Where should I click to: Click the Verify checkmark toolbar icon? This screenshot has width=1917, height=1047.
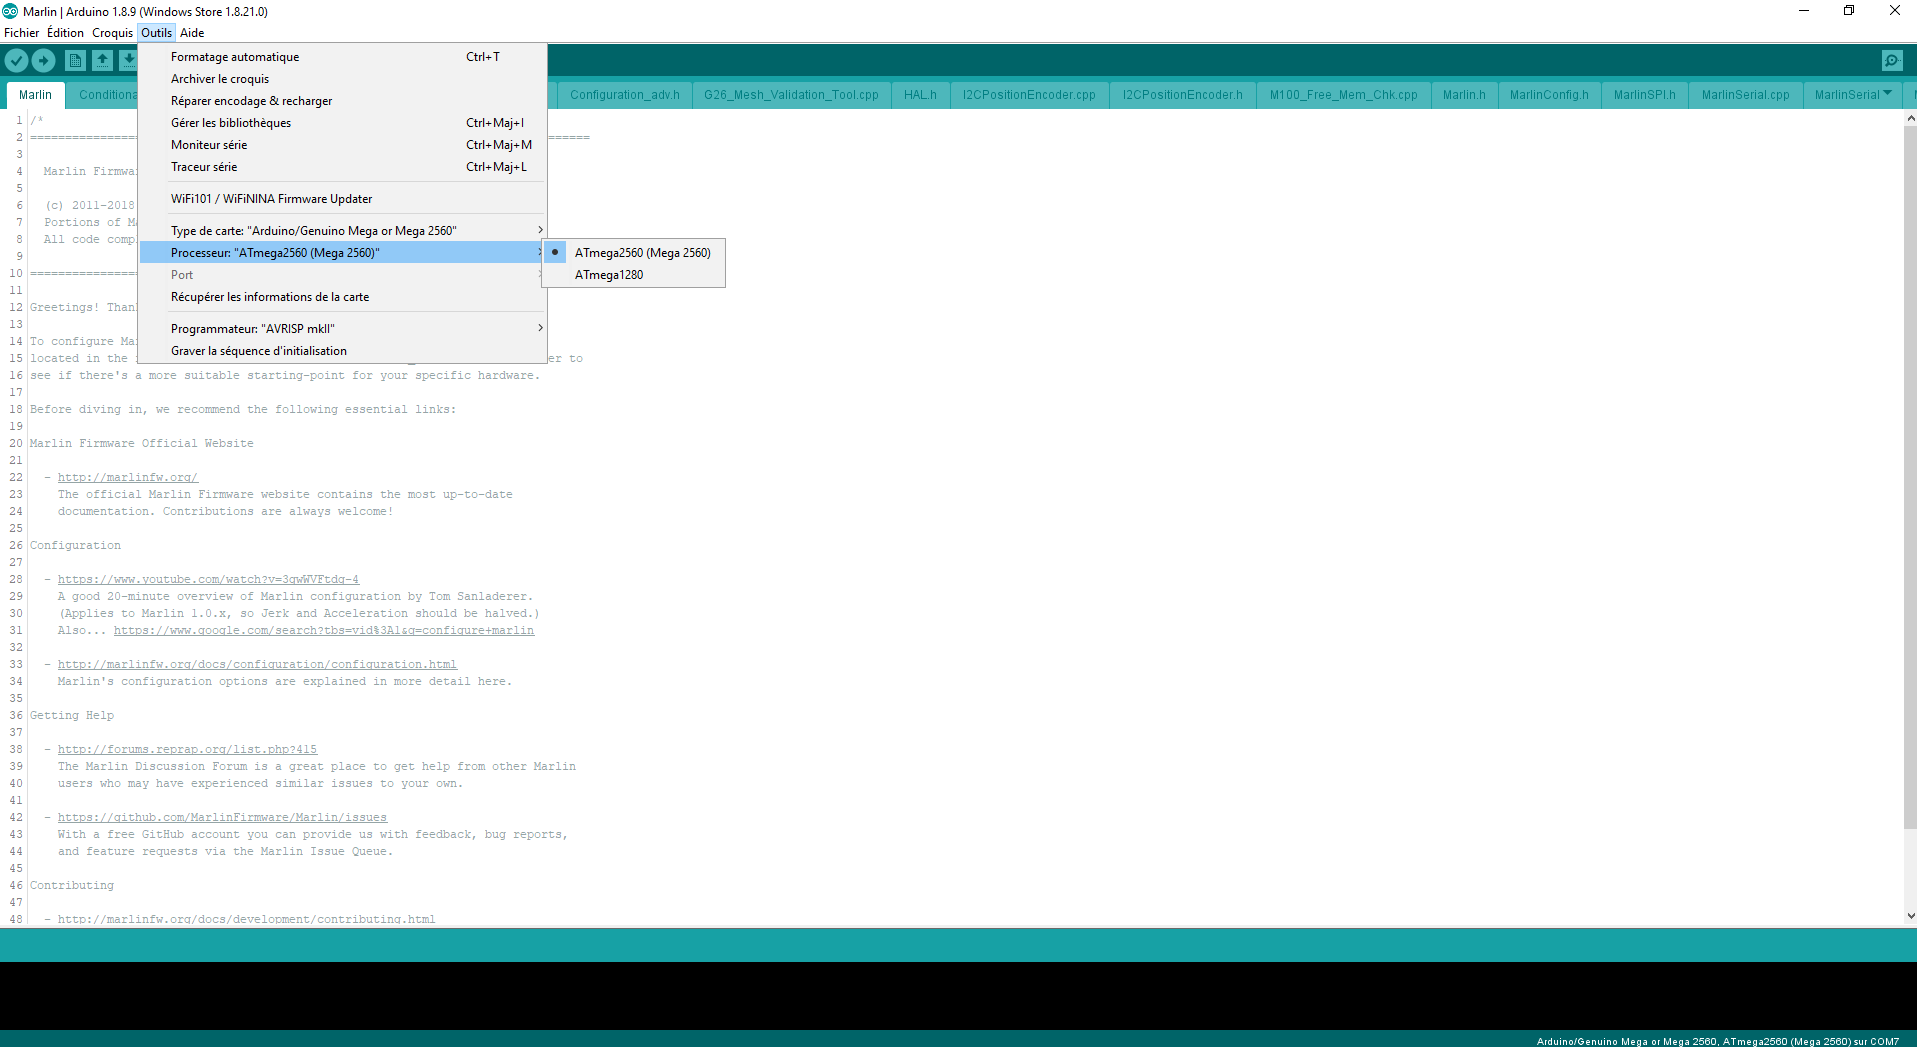pyautogui.click(x=16, y=61)
